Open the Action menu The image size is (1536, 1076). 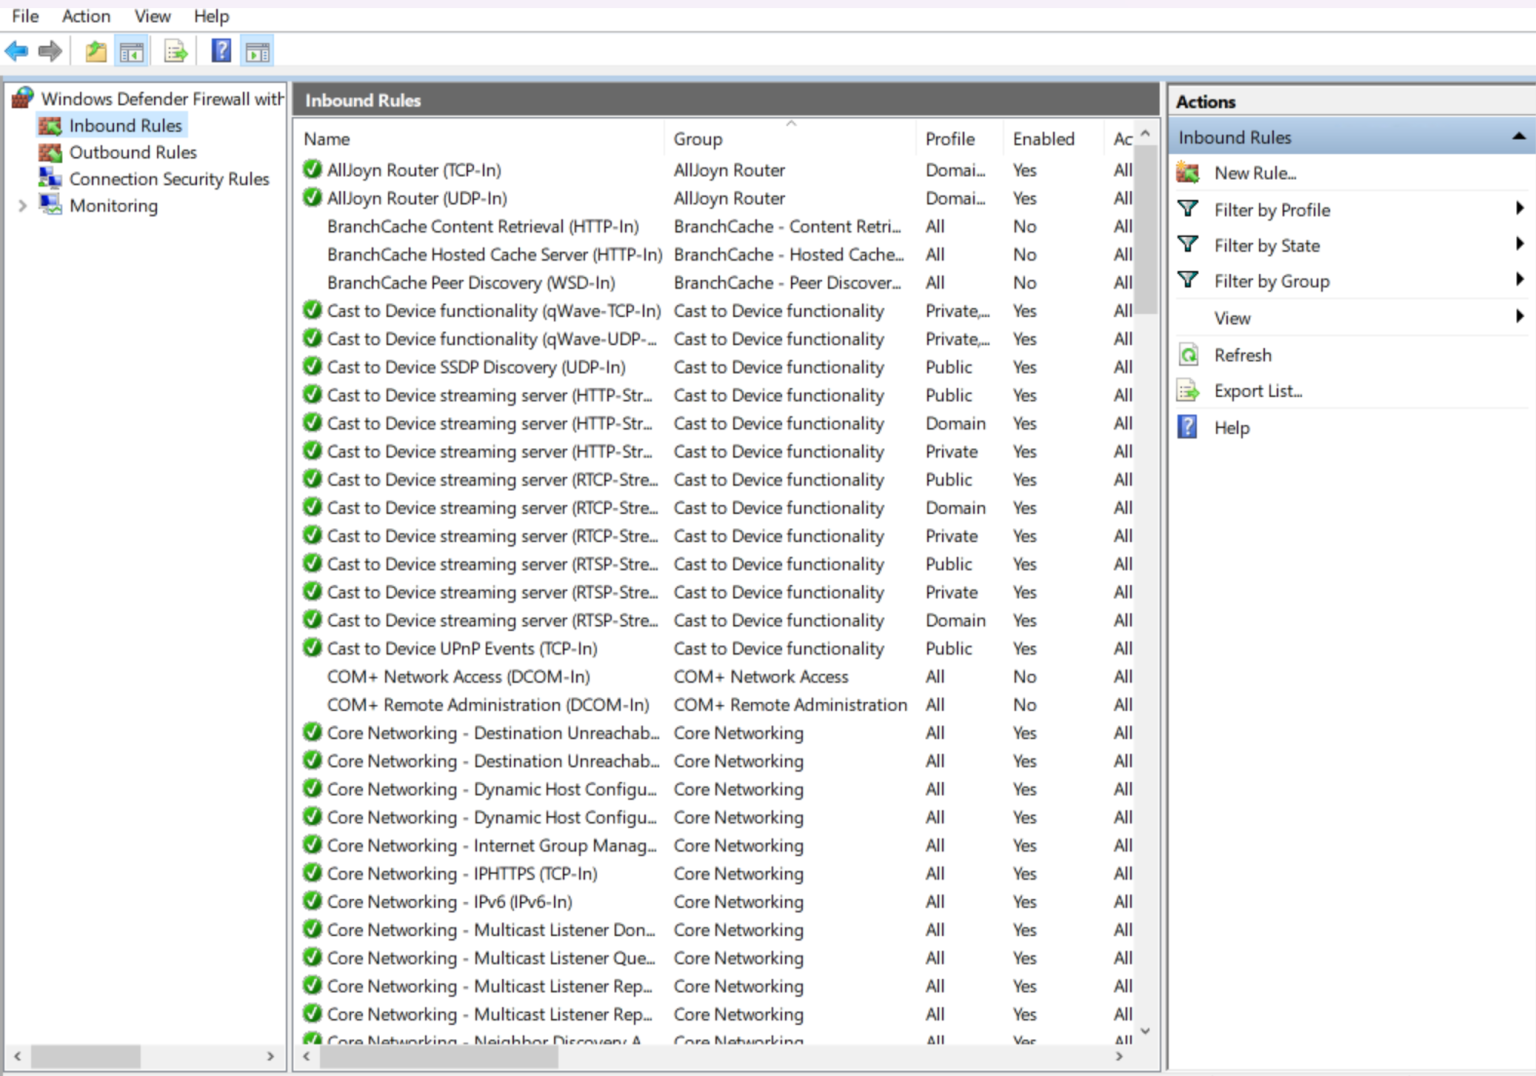[x=86, y=16]
